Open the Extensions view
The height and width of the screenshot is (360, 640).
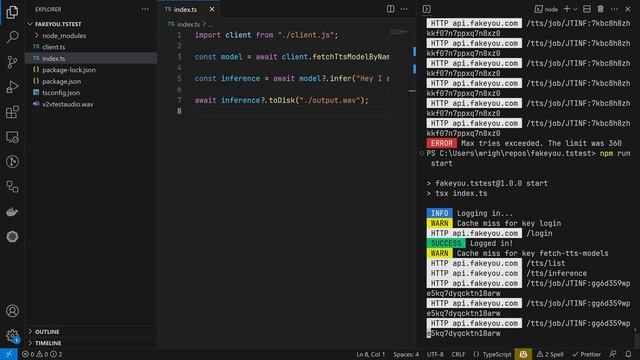click(x=12, y=112)
